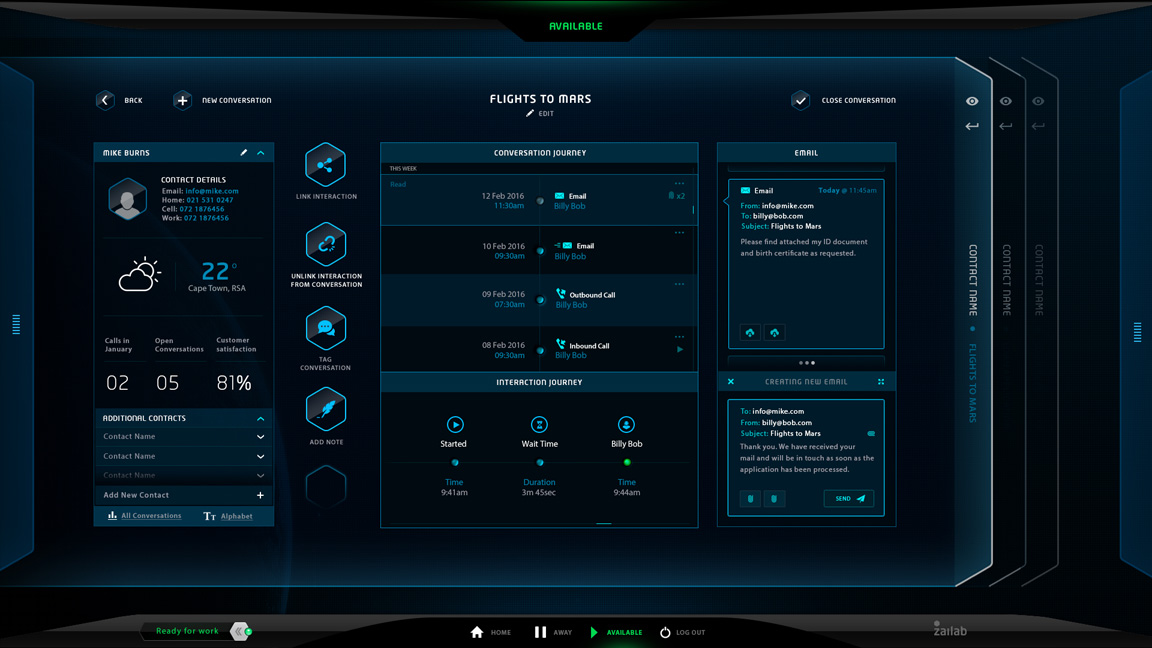Select the Link Interaction icon
The height and width of the screenshot is (648, 1152).
pyautogui.click(x=325, y=164)
